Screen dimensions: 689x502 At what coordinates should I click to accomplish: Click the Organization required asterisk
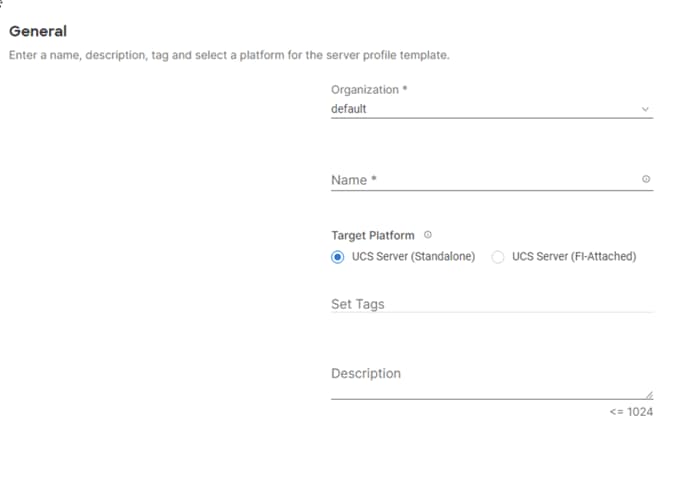(x=405, y=89)
